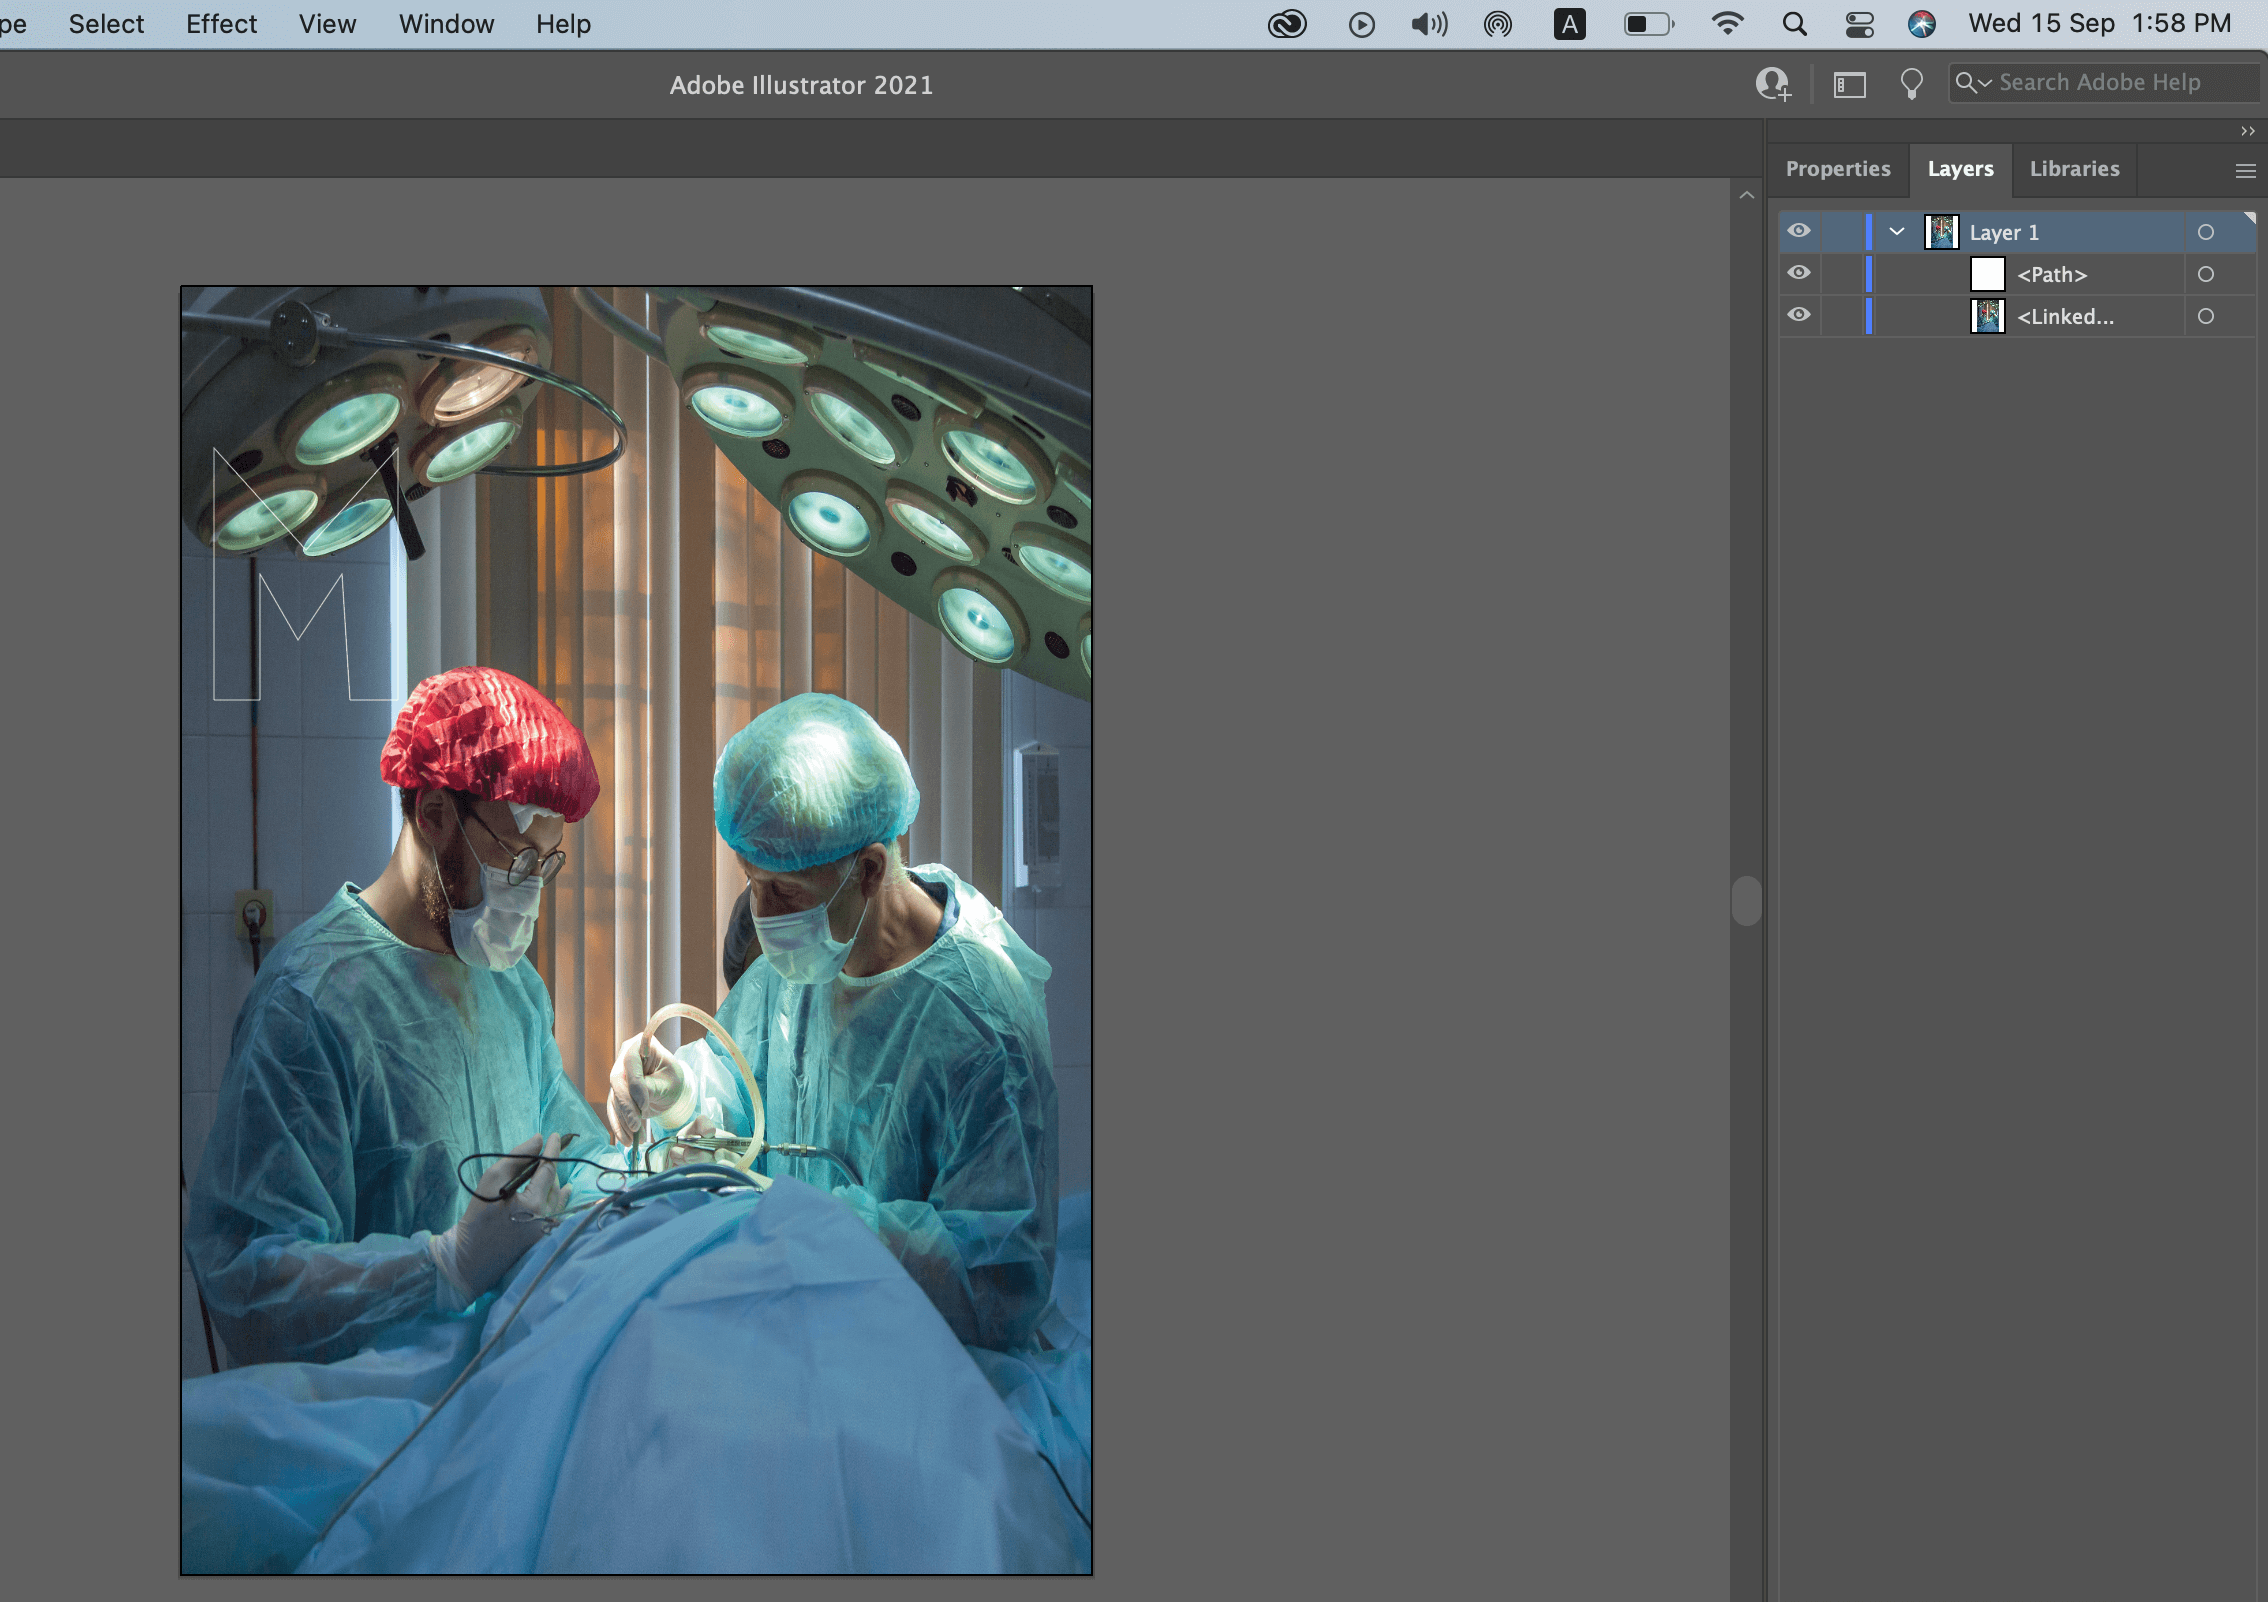Open the Effect menu
Viewport: 2268px width, 1602px height.
pyautogui.click(x=221, y=24)
